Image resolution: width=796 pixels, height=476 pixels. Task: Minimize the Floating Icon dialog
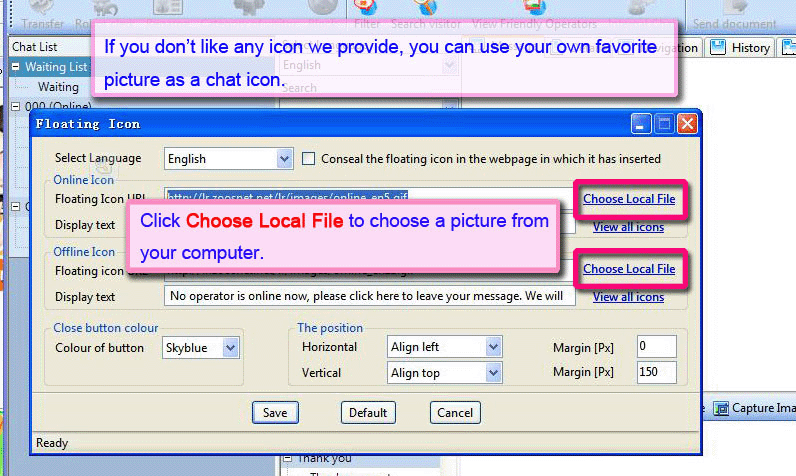coord(641,124)
